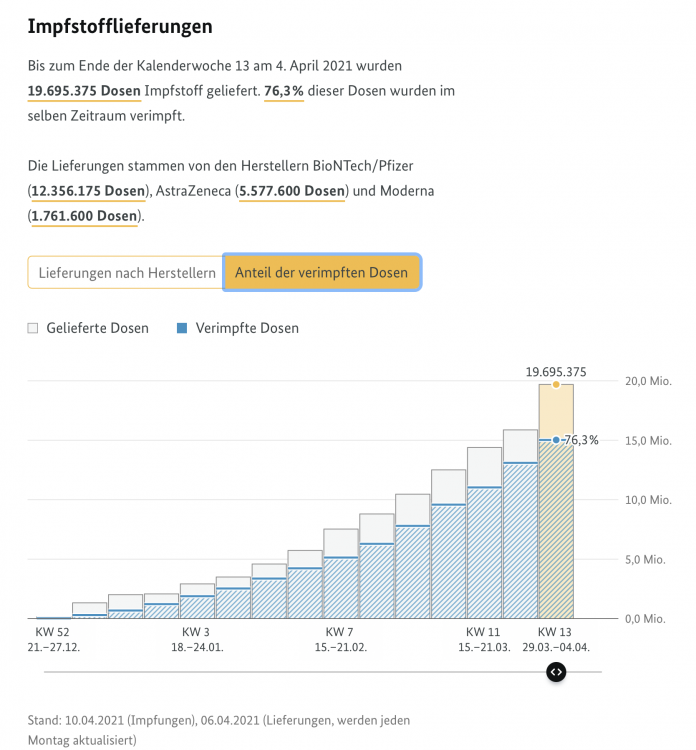Click the underlined 12.356.175 Dosen figure
Image resolution: width=696 pixels, height=750 pixels.
pyautogui.click(x=88, y=191)
